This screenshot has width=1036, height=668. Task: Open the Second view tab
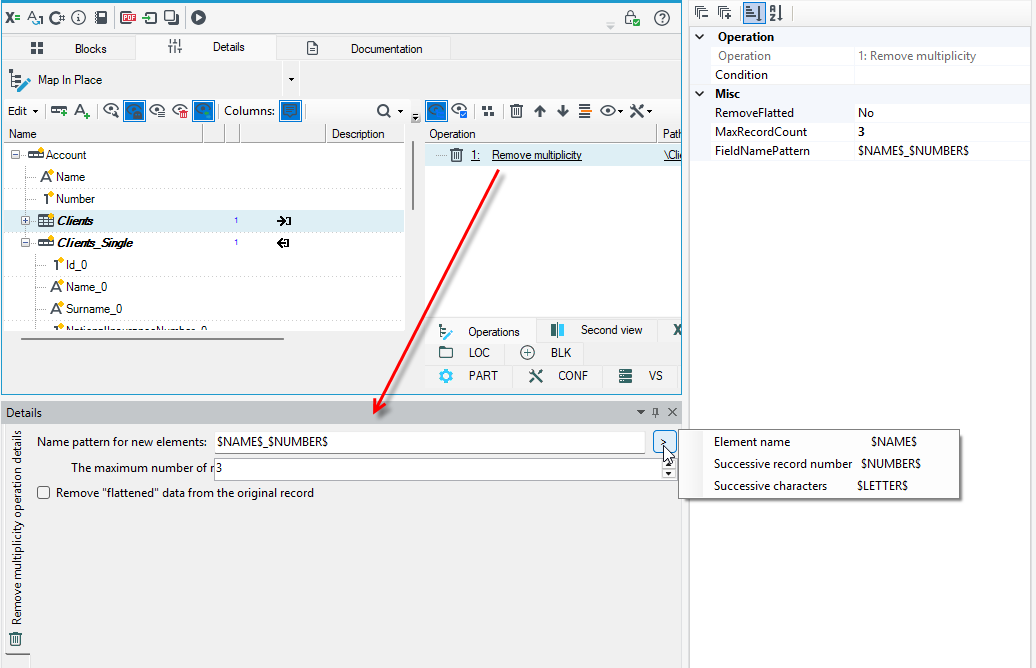[x=597, y=330]
